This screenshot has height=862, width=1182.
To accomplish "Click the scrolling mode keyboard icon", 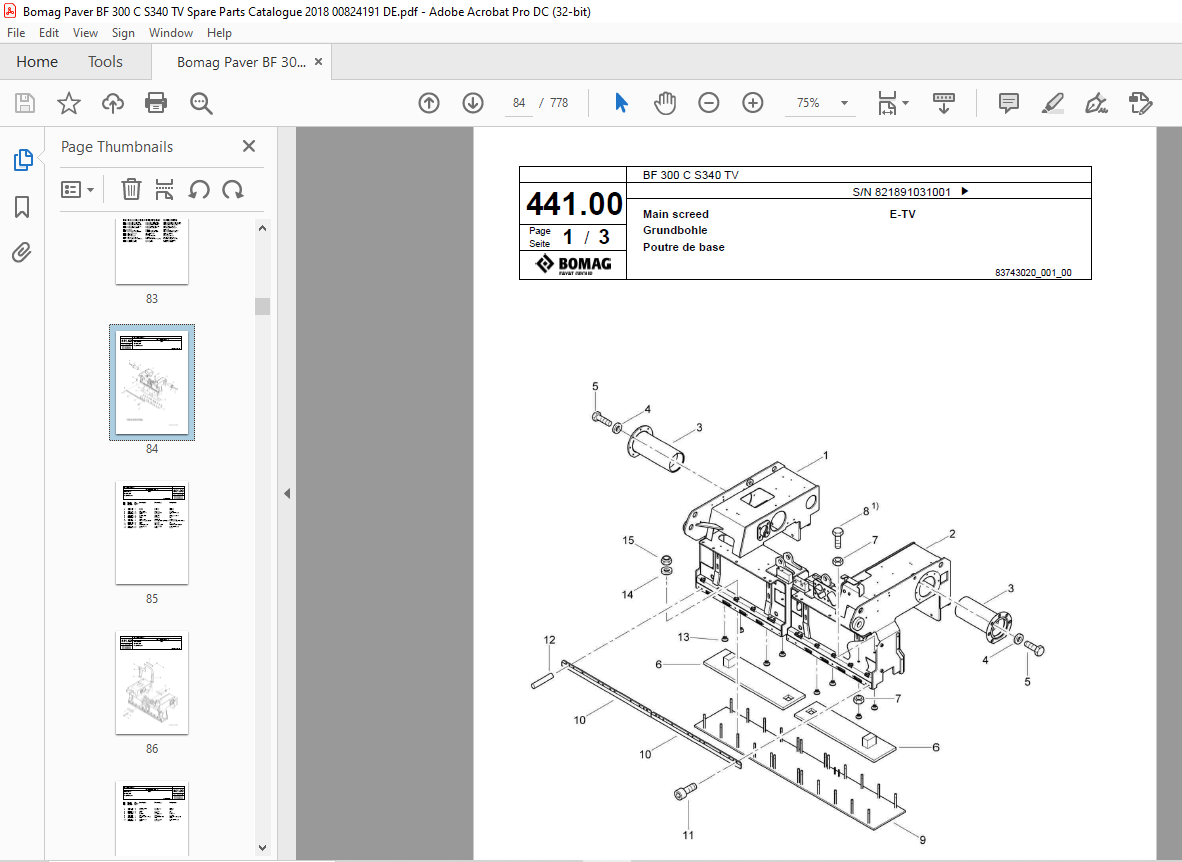I will tap(944, 103).
